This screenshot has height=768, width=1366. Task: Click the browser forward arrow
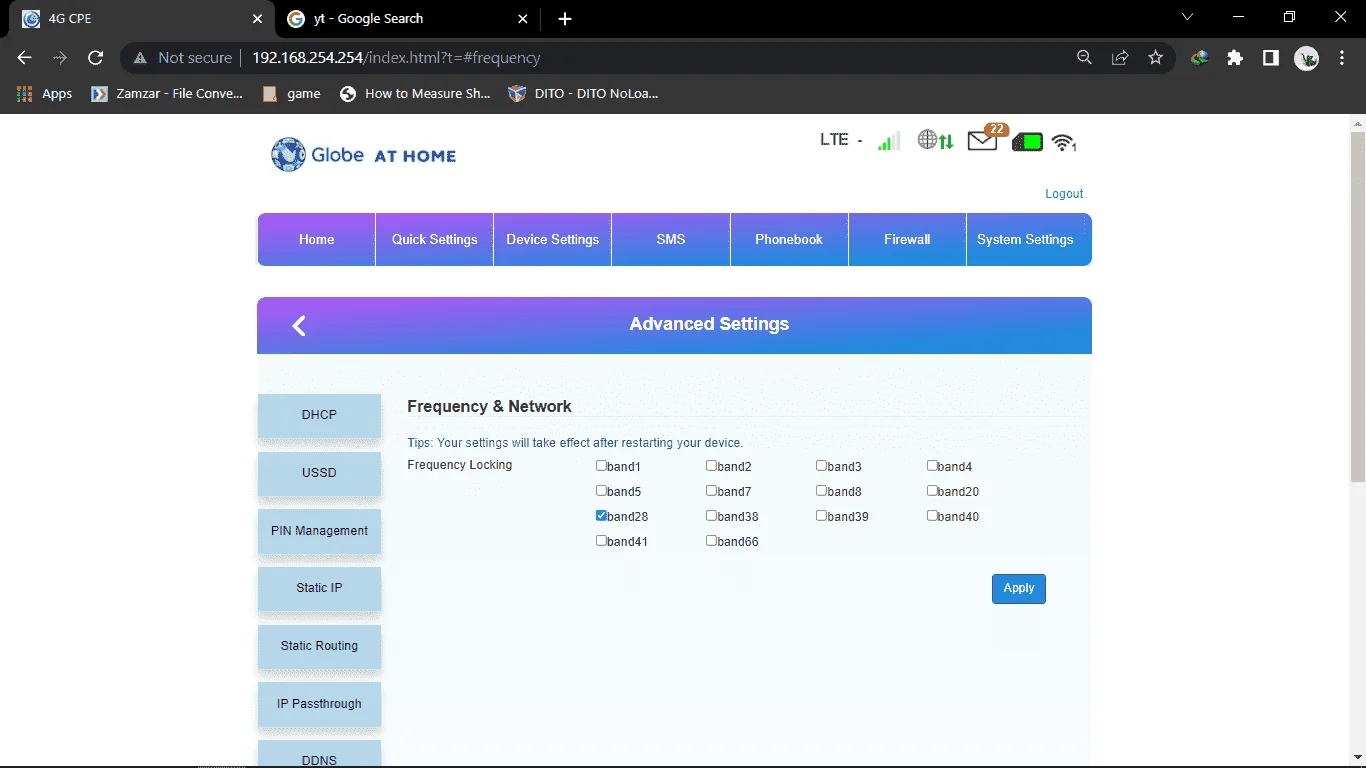coord(60,58)
